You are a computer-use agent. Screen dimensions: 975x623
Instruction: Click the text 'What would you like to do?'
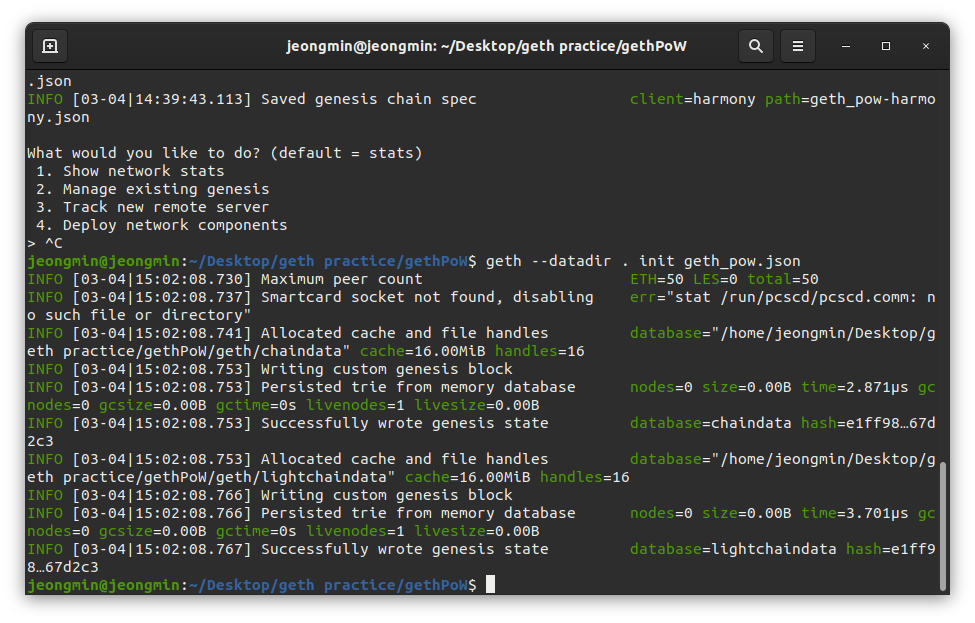[x=144, y=153]
